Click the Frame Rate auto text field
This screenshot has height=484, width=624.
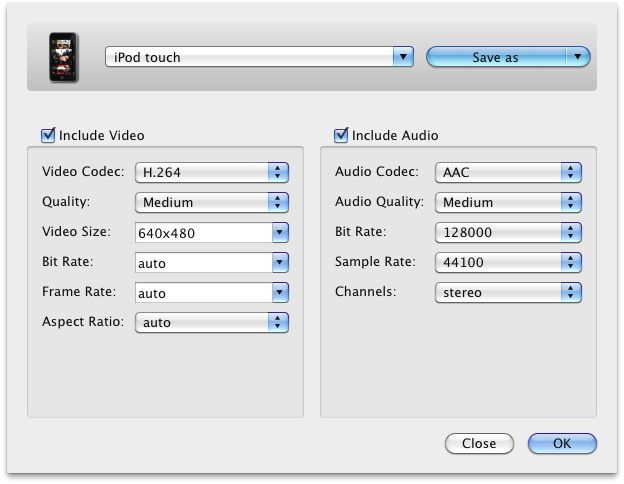coord(204,293)
